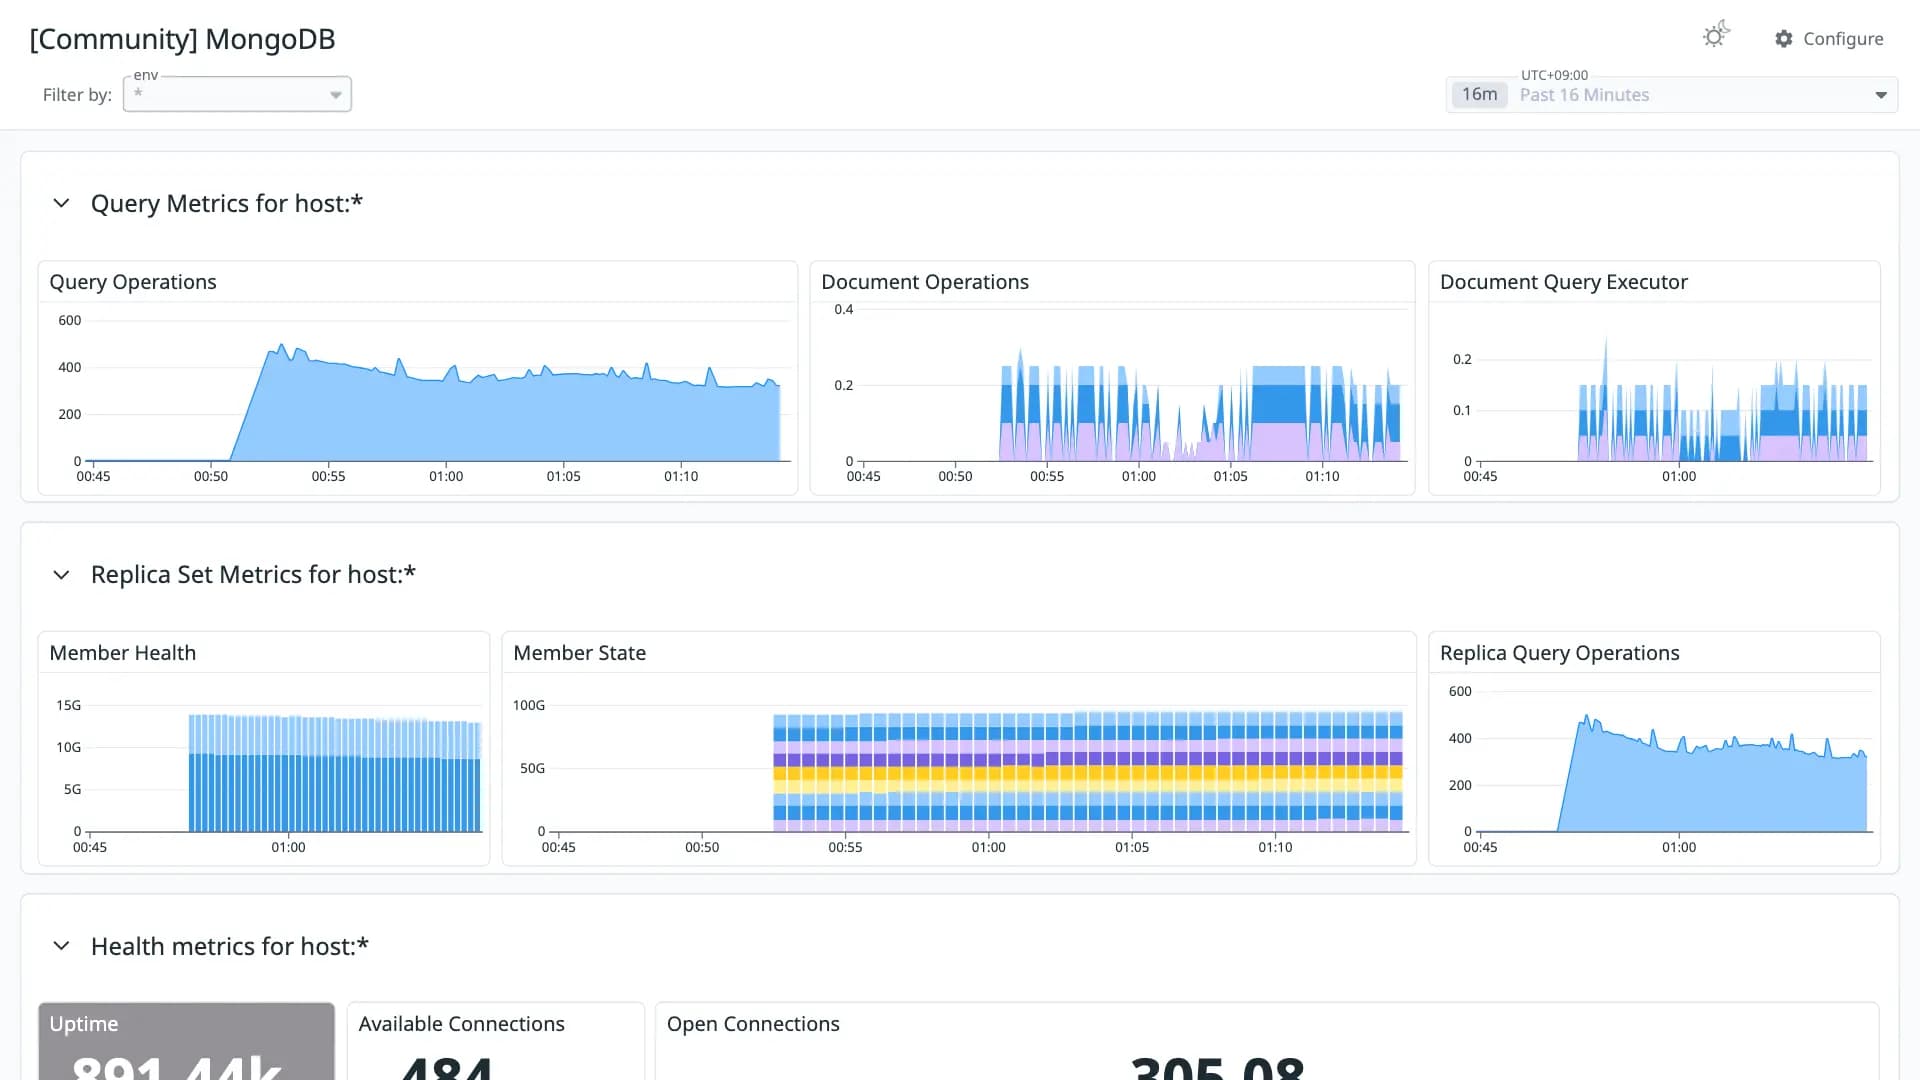Viewport: 1920px width, 1080px height.
Task: Open the Configure dashboard settings
Action: click(x=1829, y=38)
